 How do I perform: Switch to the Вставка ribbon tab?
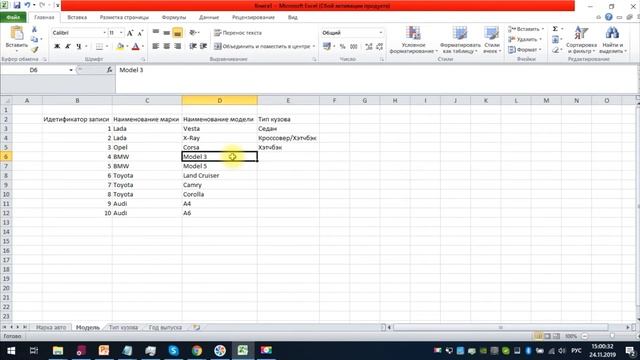(77, 18)
